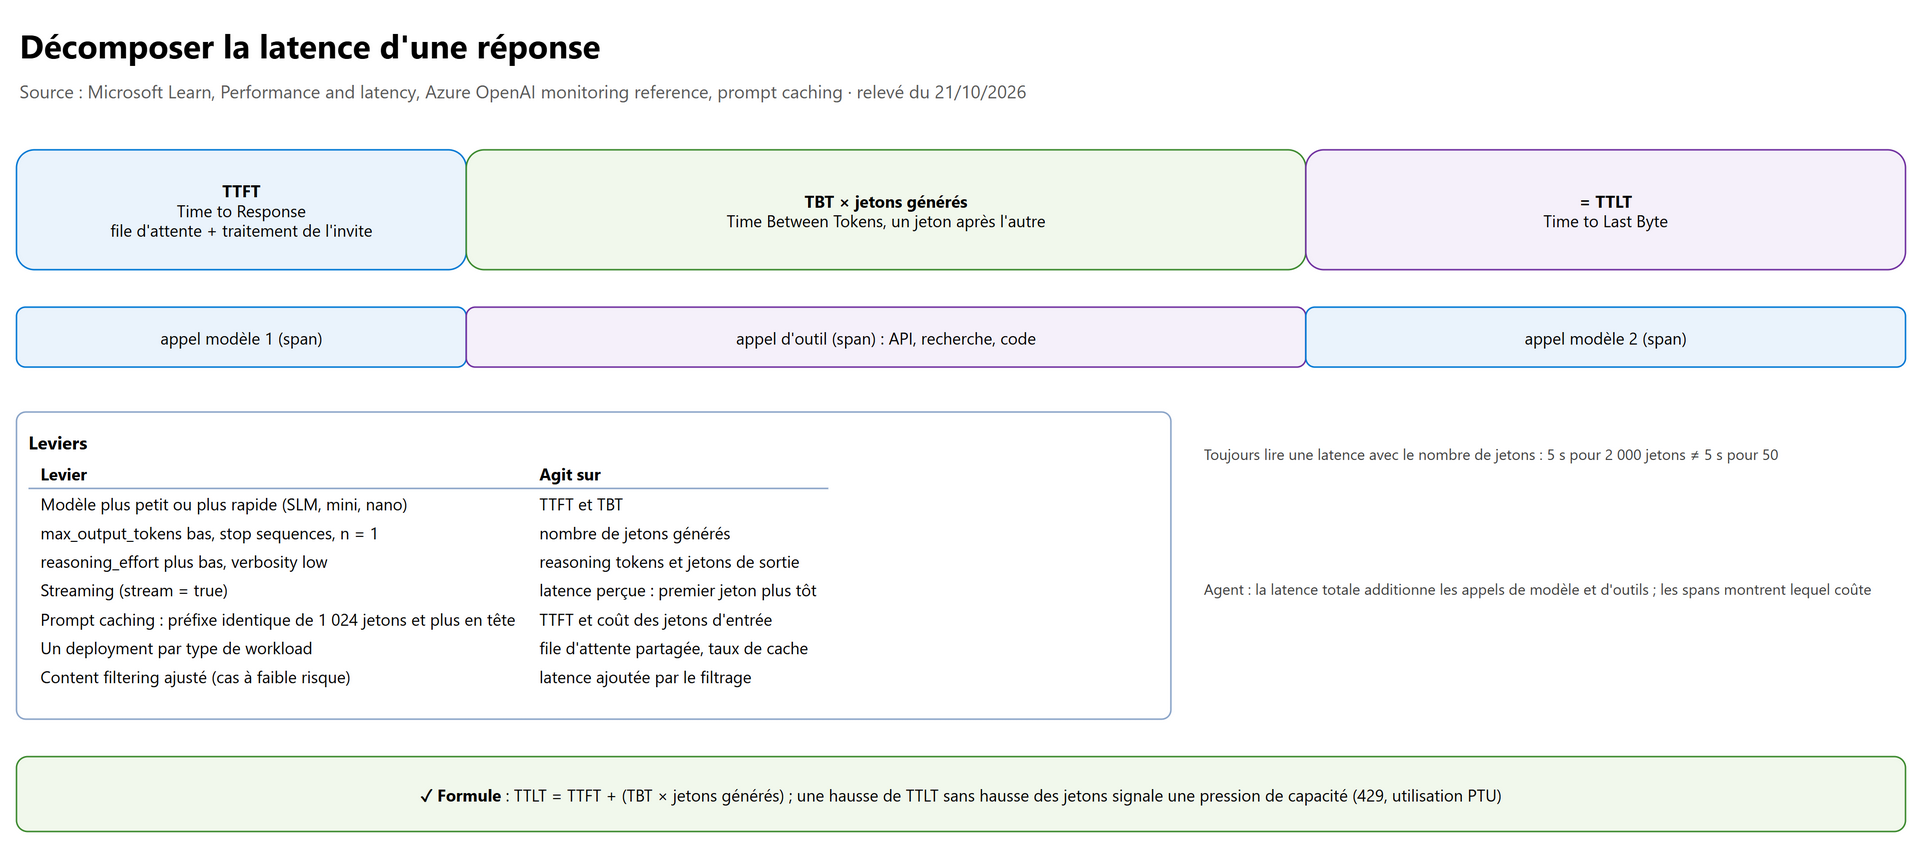Click the note 'Toujours lire une latence avec le nombre de jetons'
The image size is (1925, 851).
click(x=1491, y=455)
